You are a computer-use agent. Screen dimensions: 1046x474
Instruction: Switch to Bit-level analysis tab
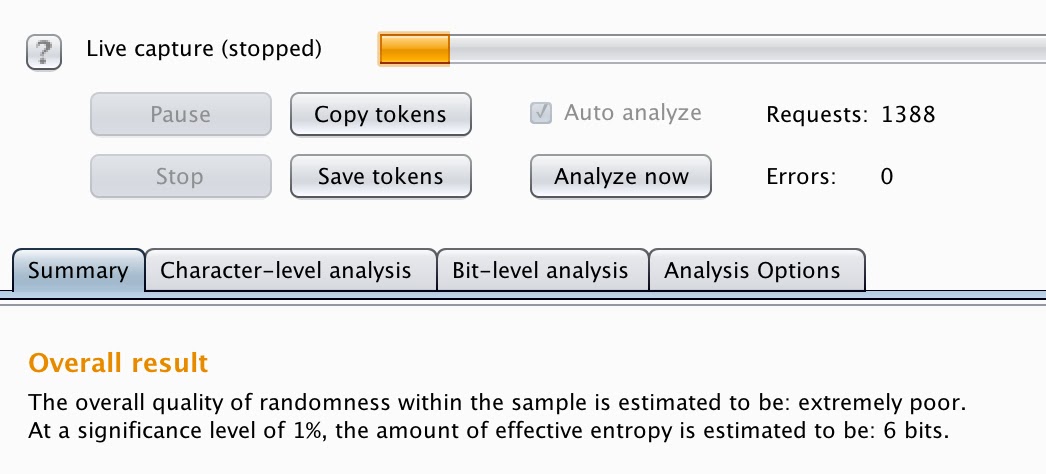click(x=540, y=271)
